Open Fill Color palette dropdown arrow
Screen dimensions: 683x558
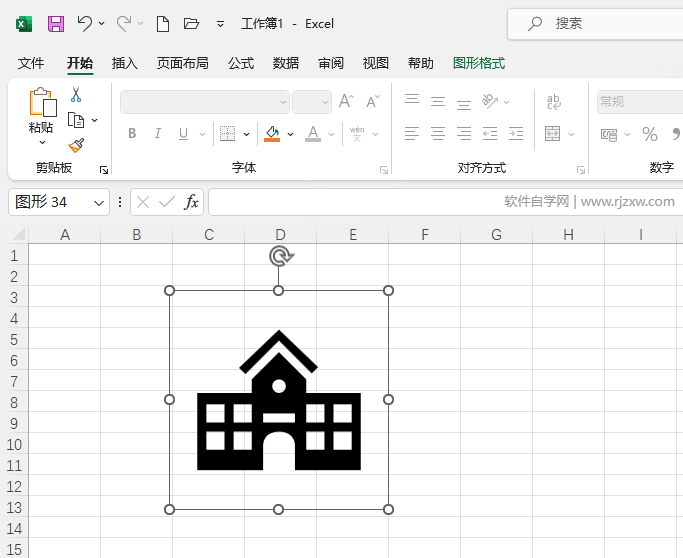click(291, 134)
